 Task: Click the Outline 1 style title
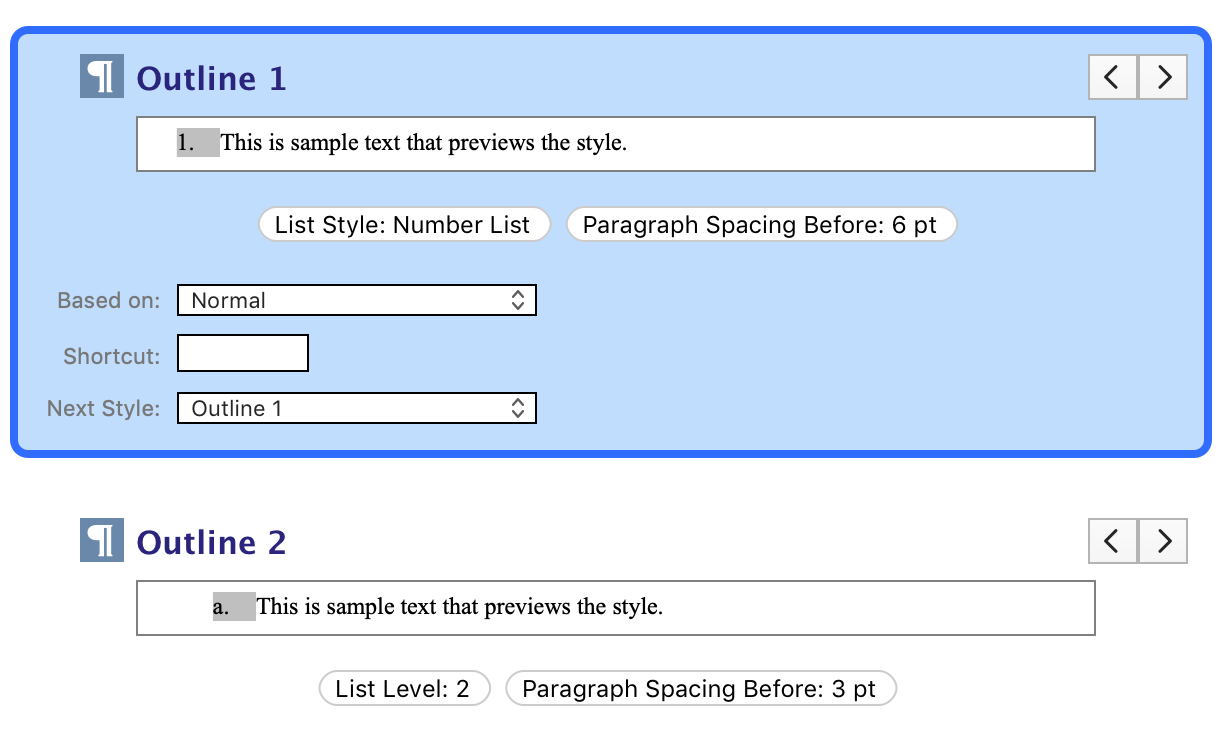[x=211, y=78]
